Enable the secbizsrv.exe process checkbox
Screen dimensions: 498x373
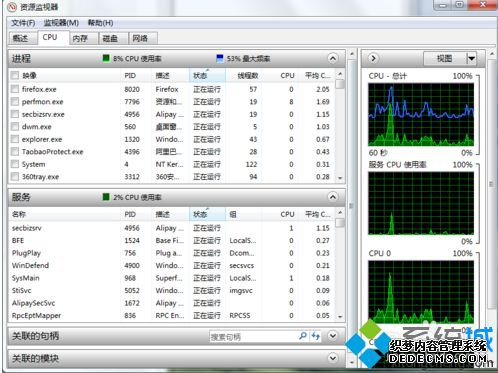pyautogui.click(x=15, y=114)
